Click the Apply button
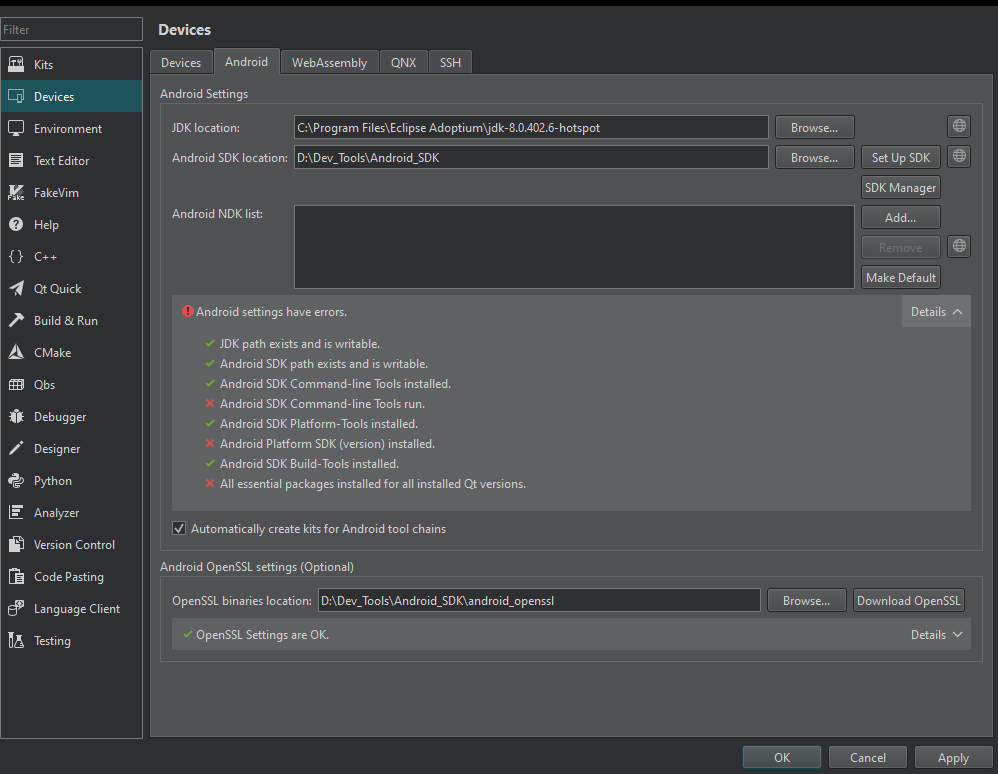The height and width of the screenshot is (774, 998). 952,757
